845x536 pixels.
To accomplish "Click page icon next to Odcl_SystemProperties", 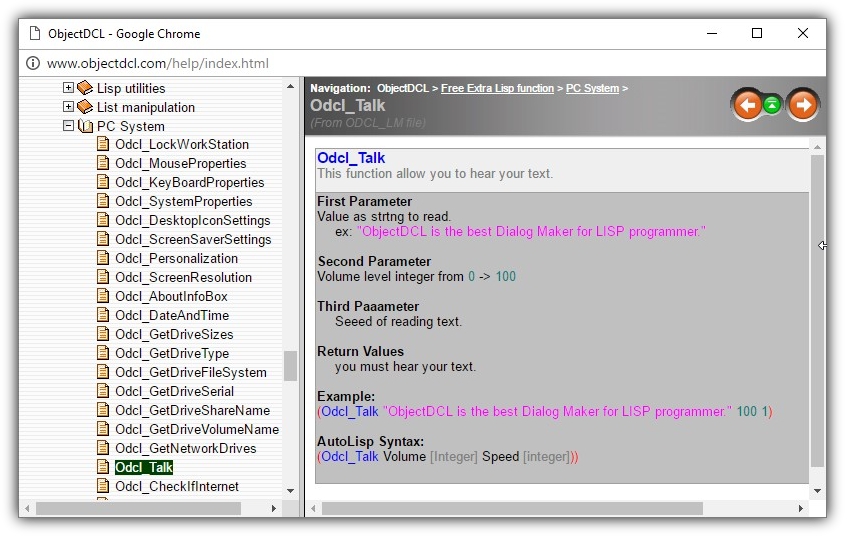I will click(x=102, y=201).
